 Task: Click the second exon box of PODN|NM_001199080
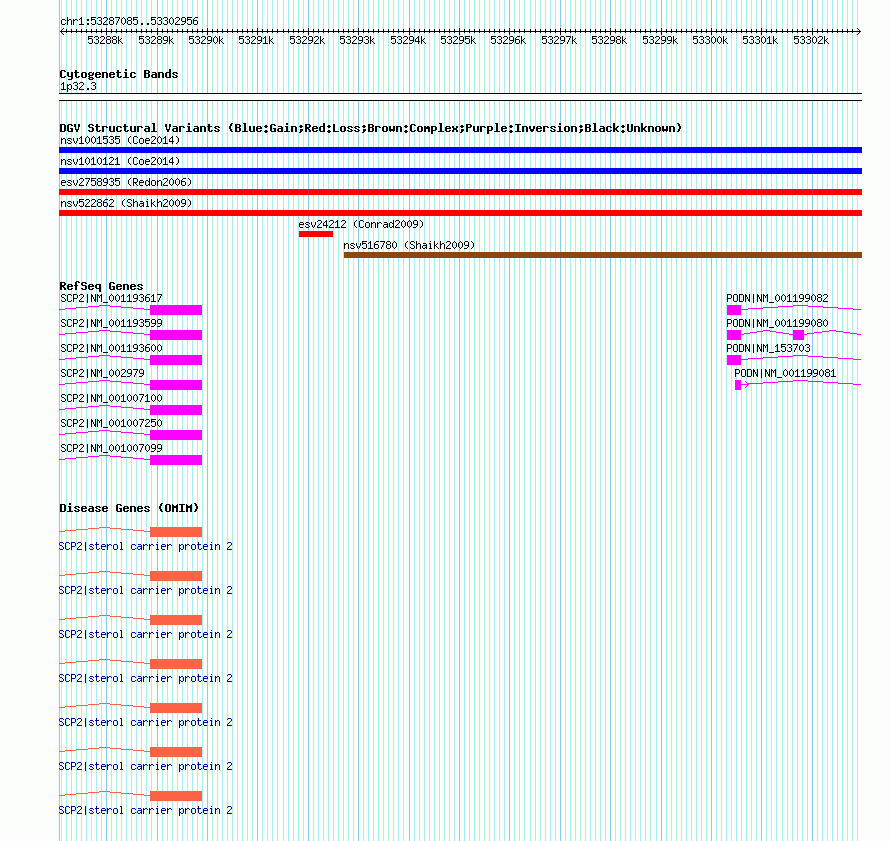point(799,335)
